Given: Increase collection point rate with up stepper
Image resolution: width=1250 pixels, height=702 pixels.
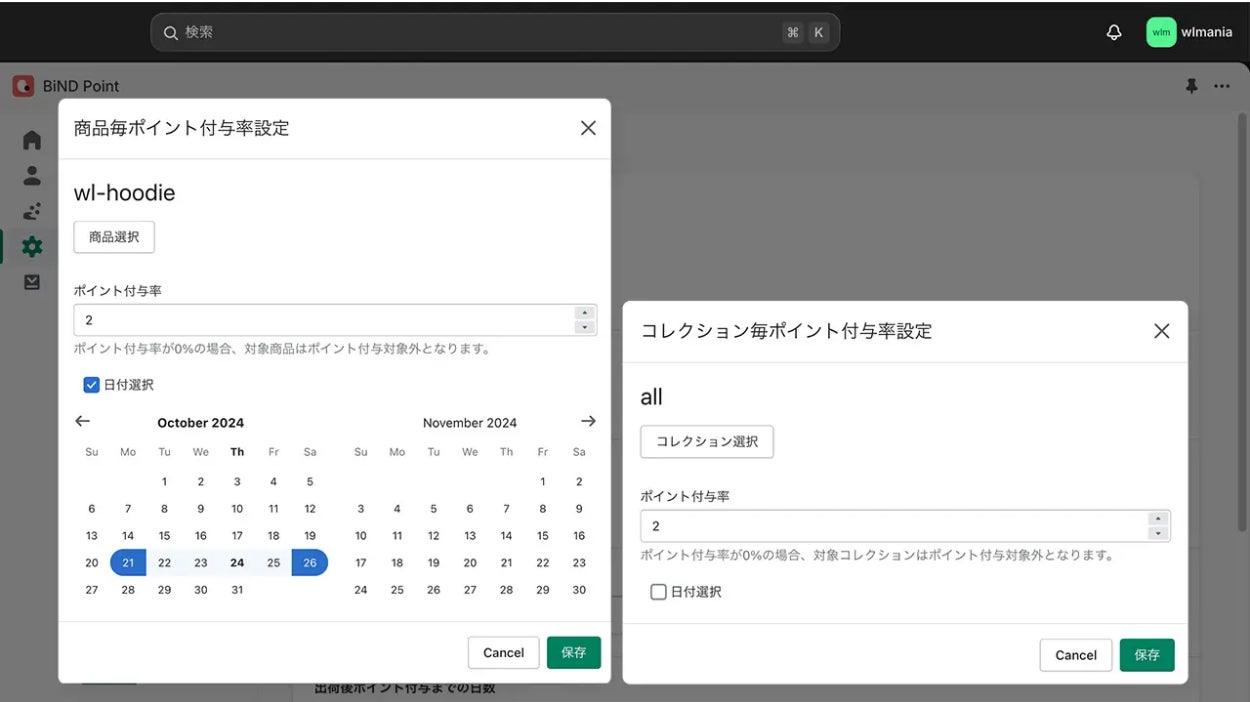Looking at the screenshot, I should (1158, 519).
